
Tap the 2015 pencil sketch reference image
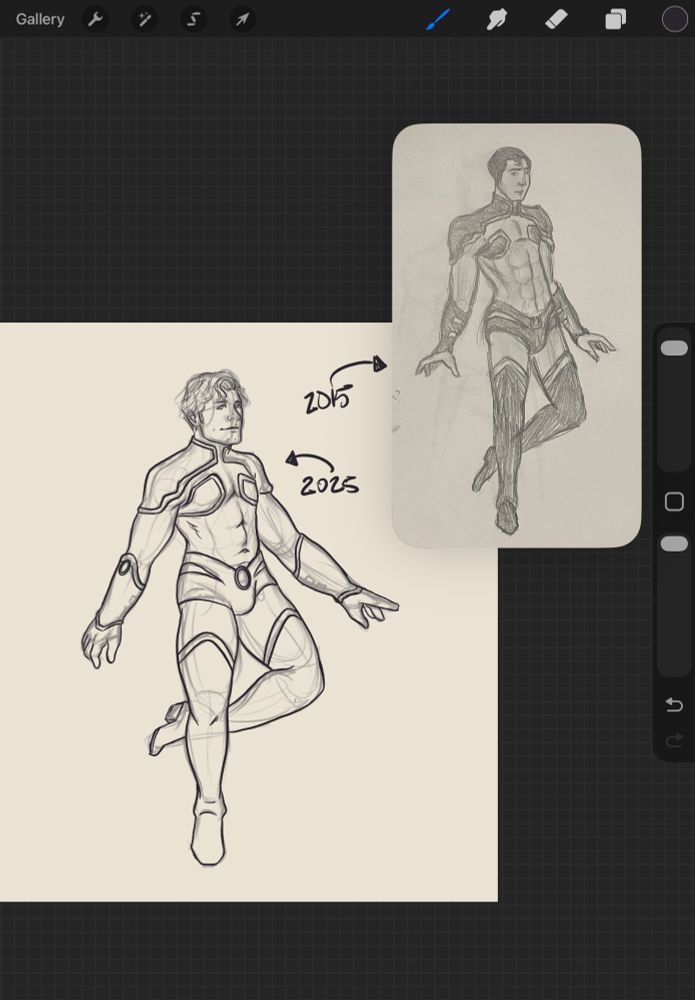click(x=516, y=335)
